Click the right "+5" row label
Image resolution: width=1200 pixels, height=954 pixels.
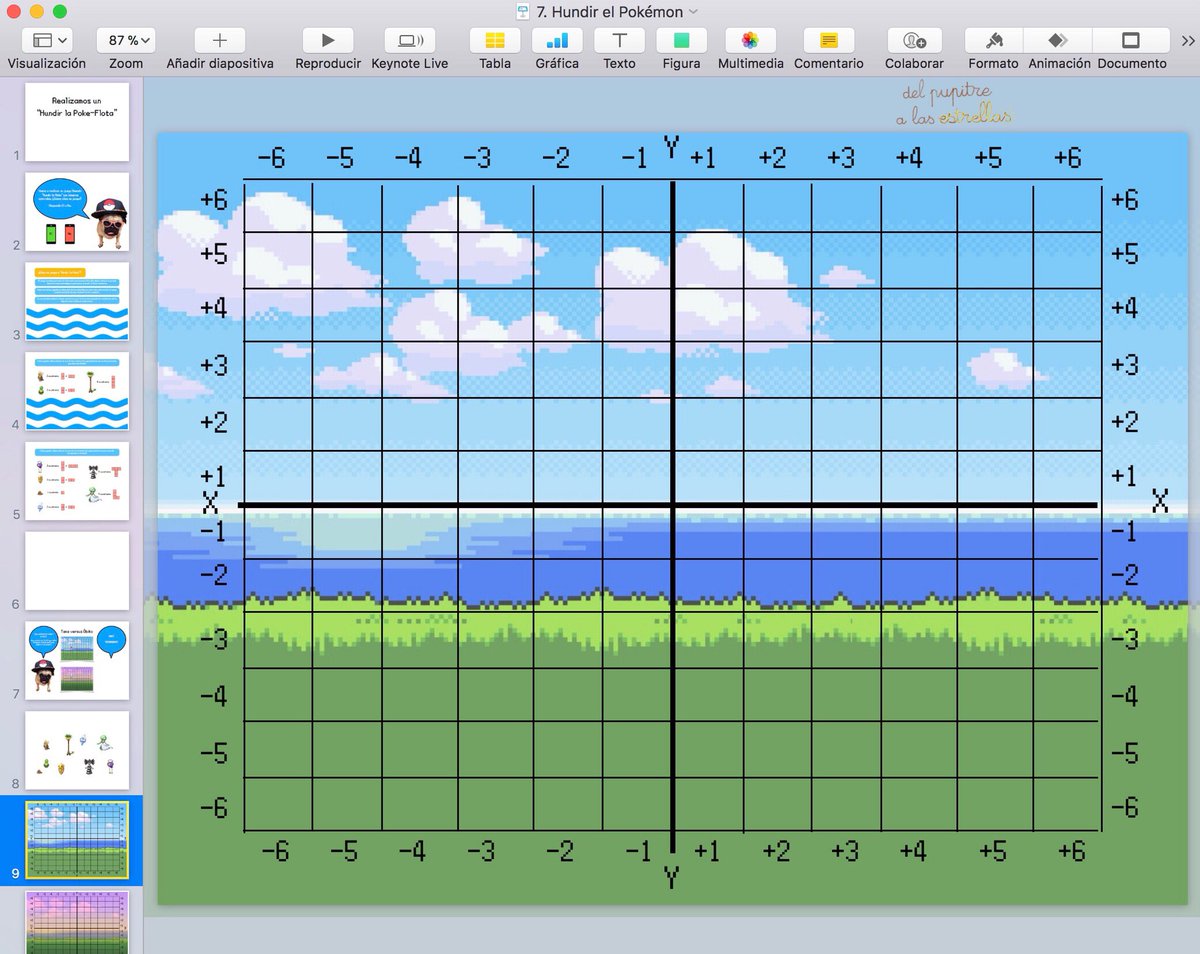pyautogui.click(x=1124, y=254)
